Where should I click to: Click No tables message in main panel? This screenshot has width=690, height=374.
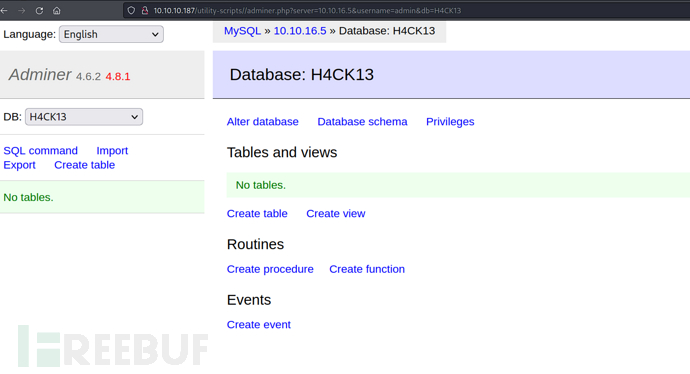tap(261, 185)
